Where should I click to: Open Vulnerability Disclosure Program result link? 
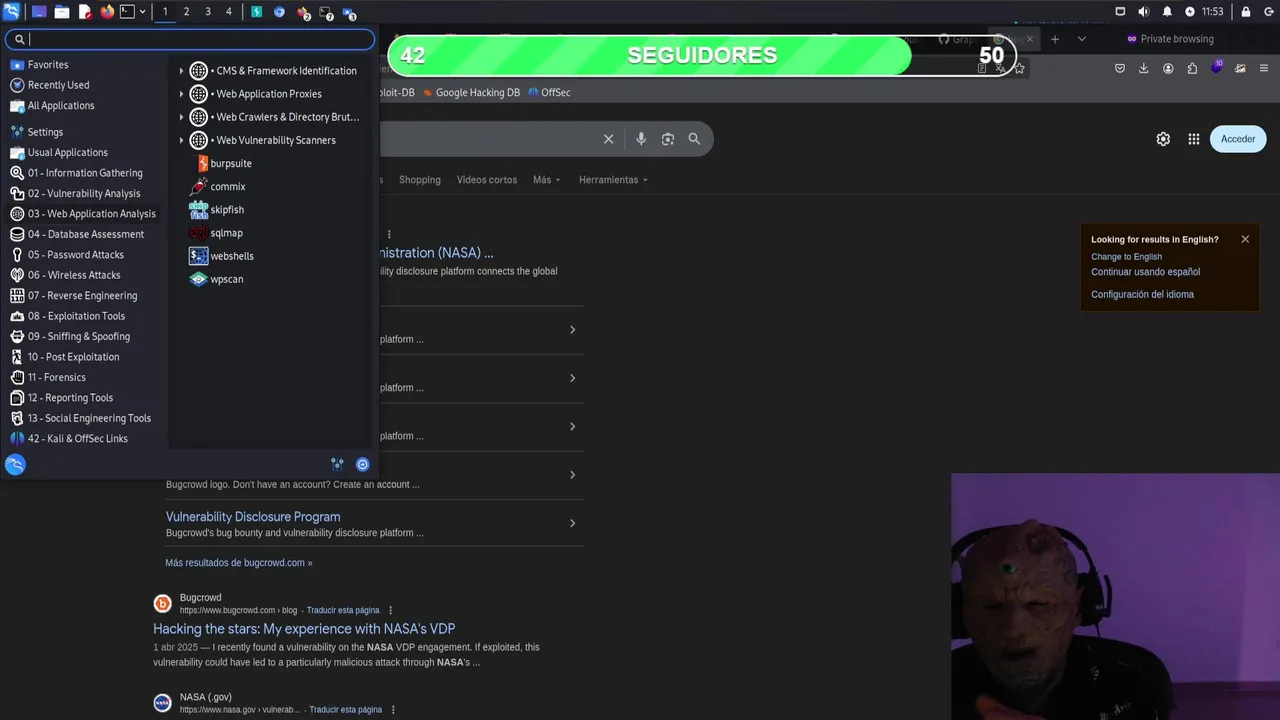(x=253, y=517)
